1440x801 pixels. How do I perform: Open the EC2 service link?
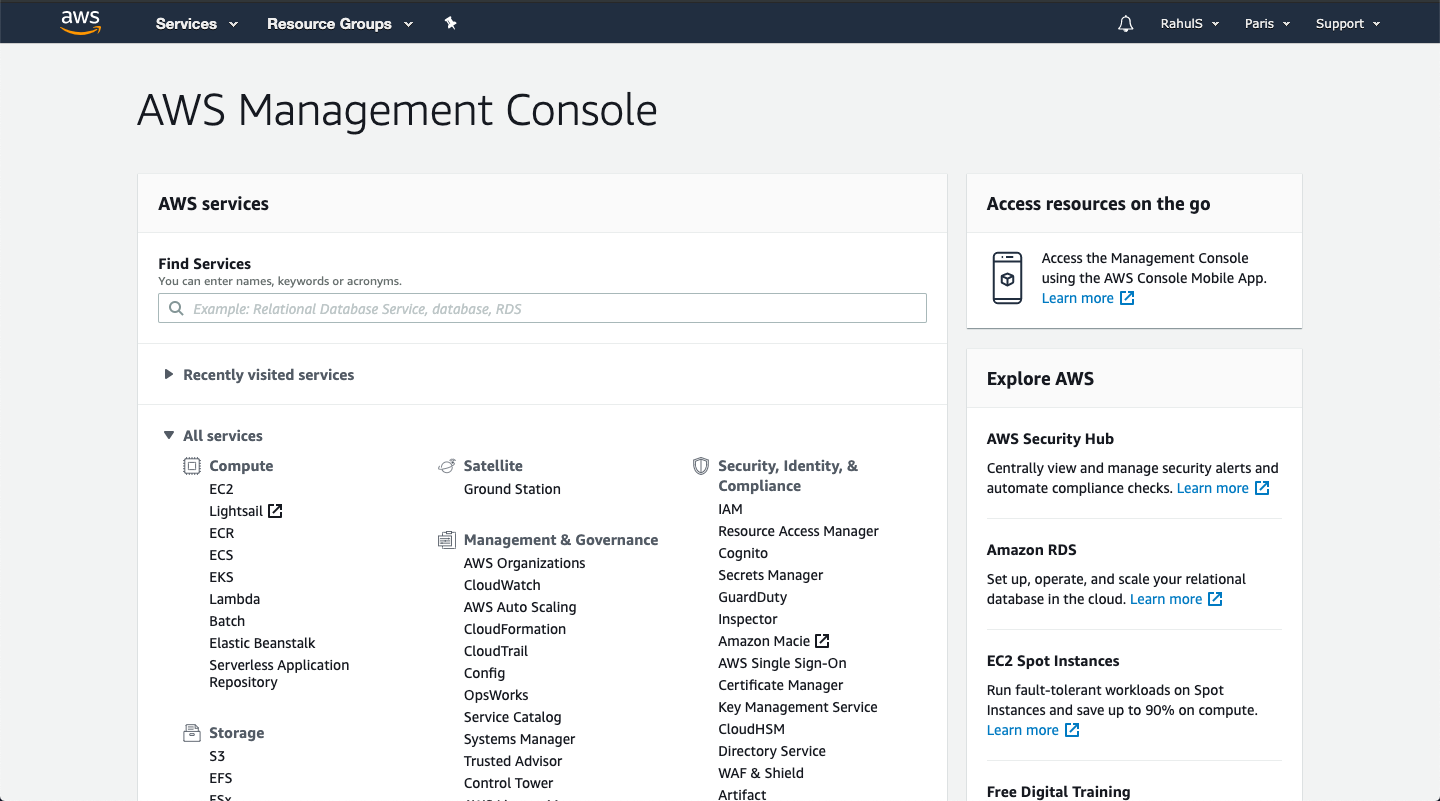221,489
